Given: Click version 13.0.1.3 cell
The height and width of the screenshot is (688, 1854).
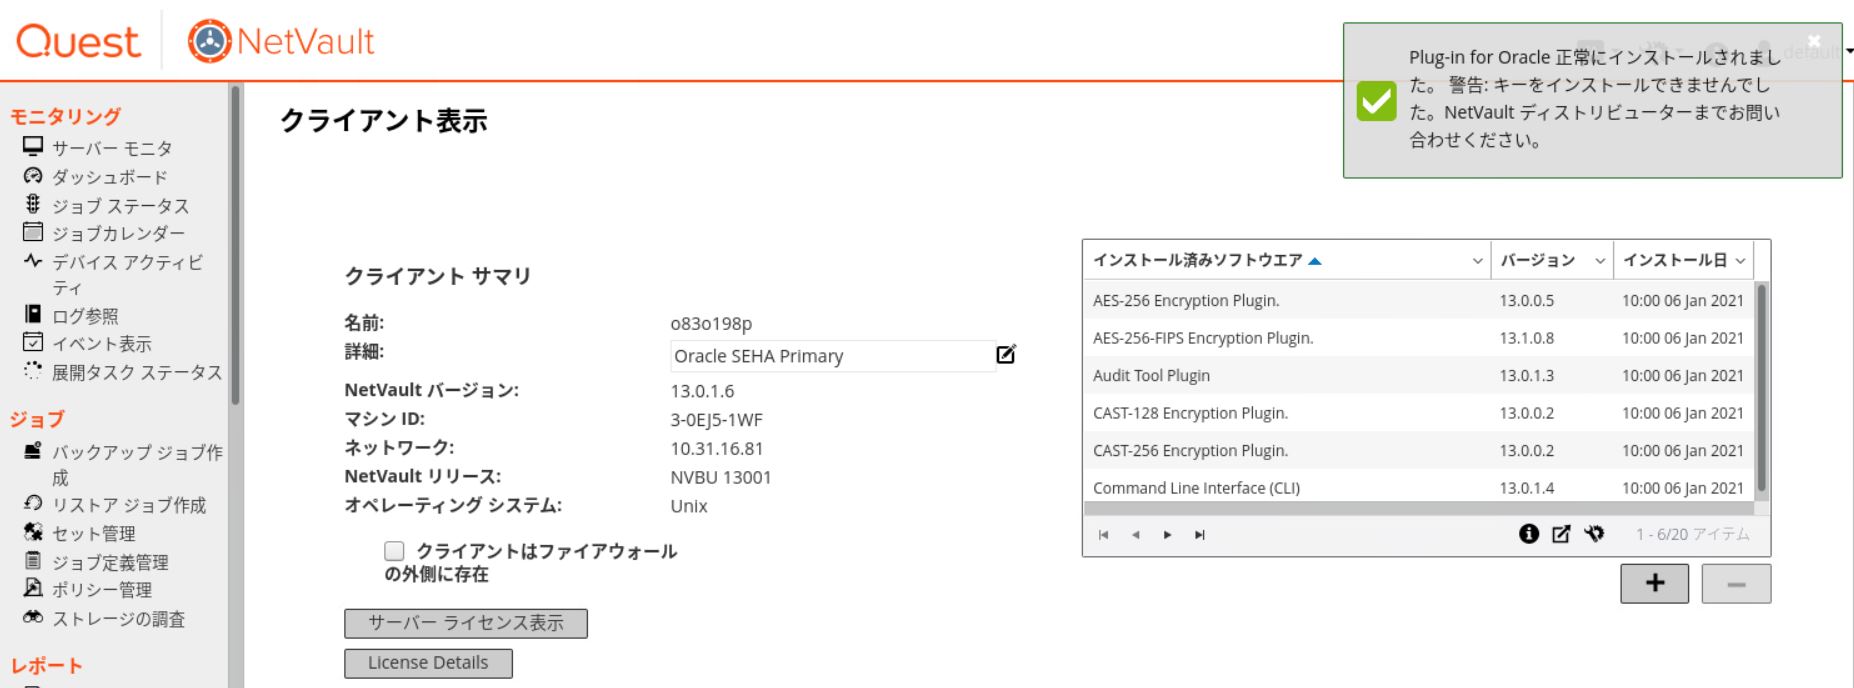Looking at the screenshot, I should point(1526,375).
